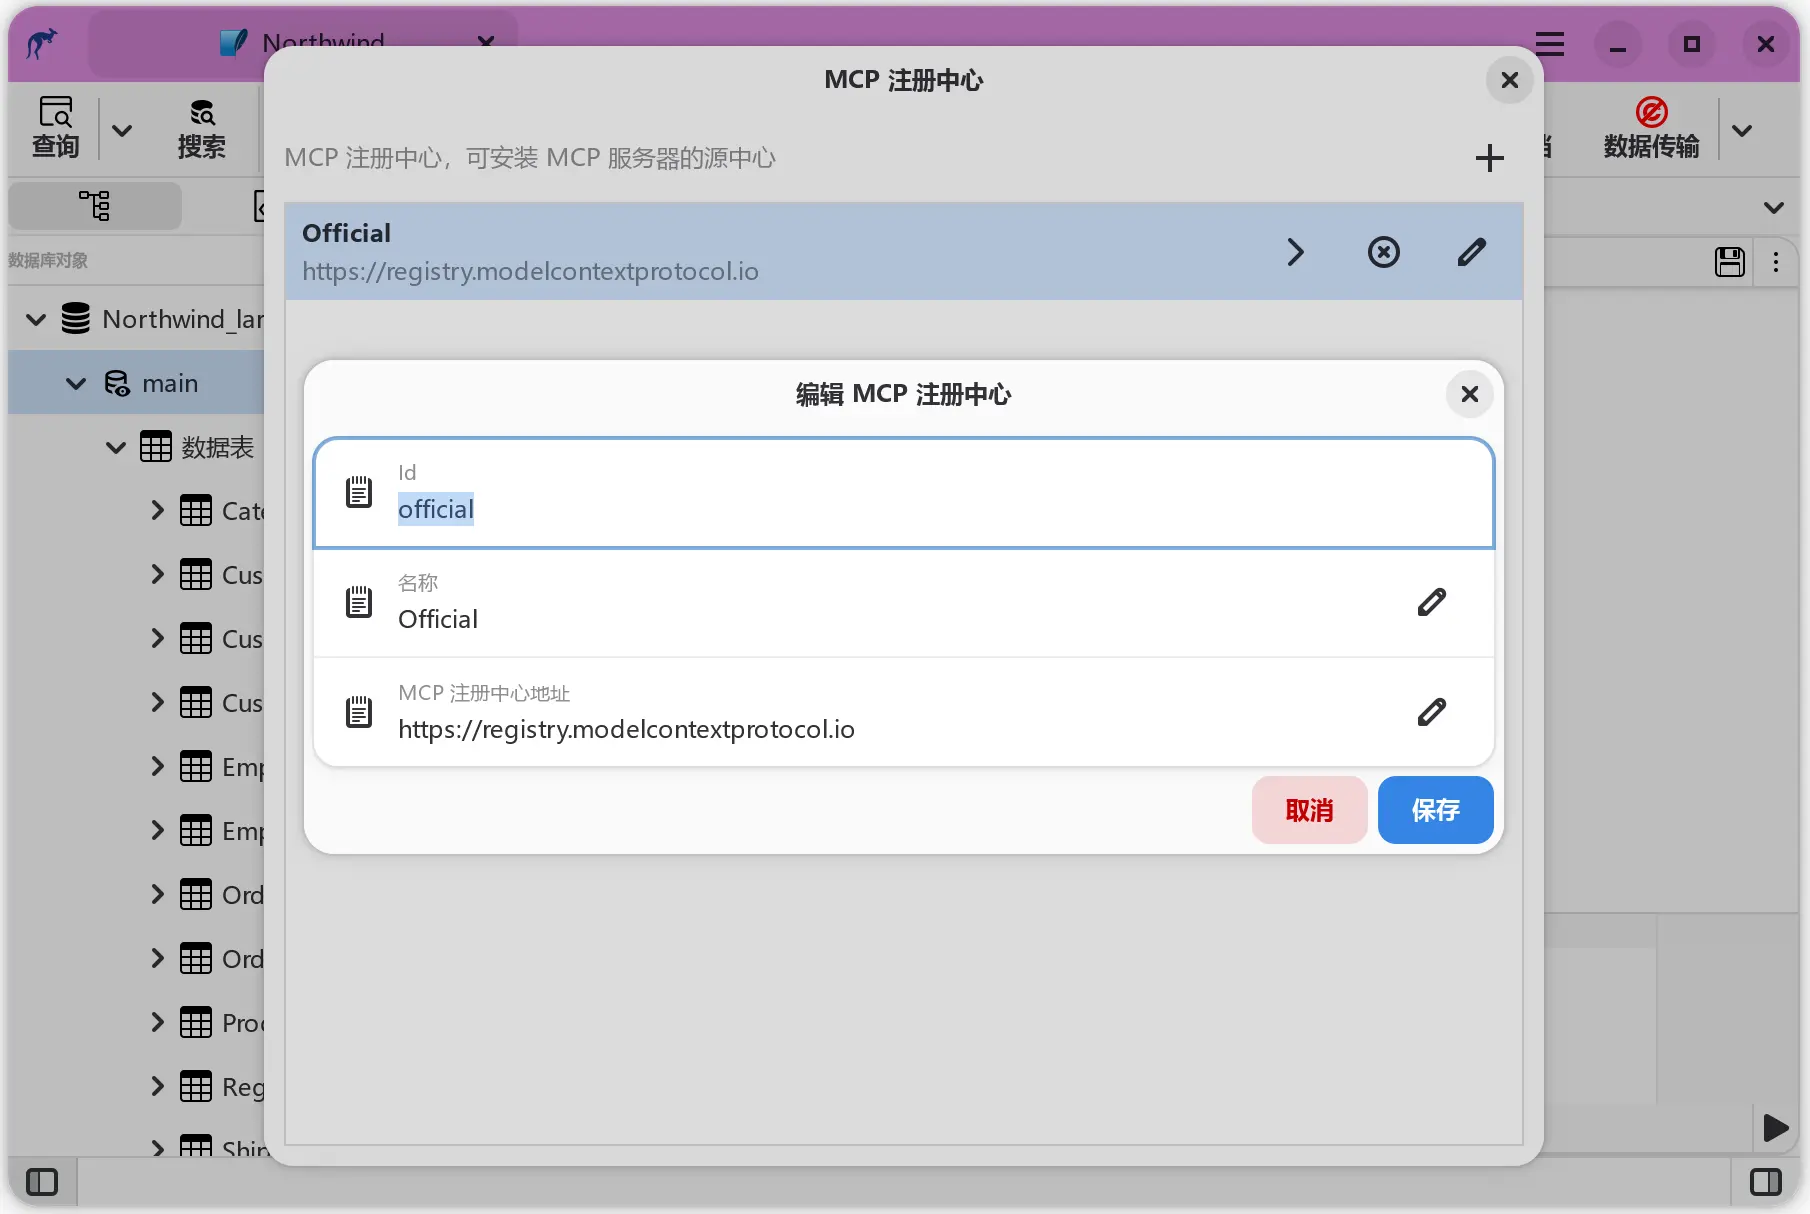Click the save disk icon
The height and width of the screenshot is (1214, 1810).
[x=1729, y=262]
